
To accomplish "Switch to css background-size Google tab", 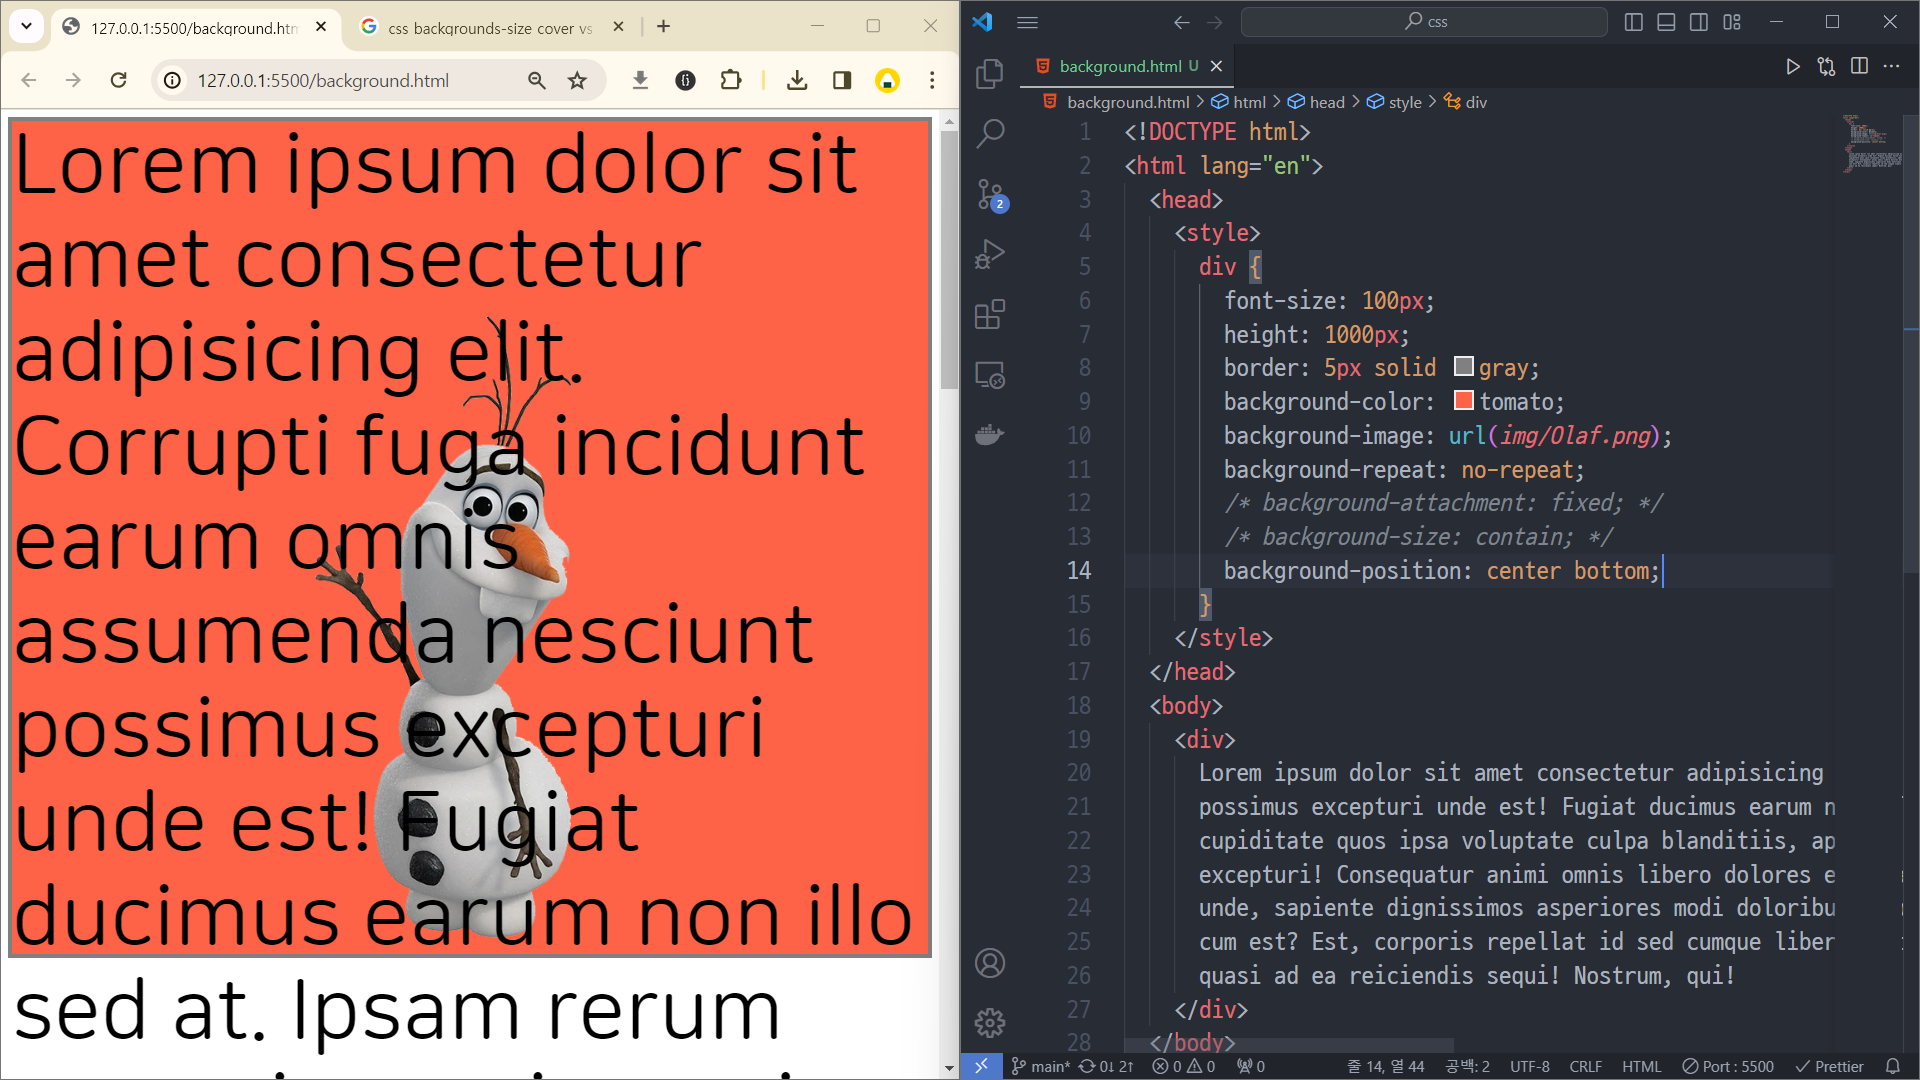I will (x=489, y=28).
